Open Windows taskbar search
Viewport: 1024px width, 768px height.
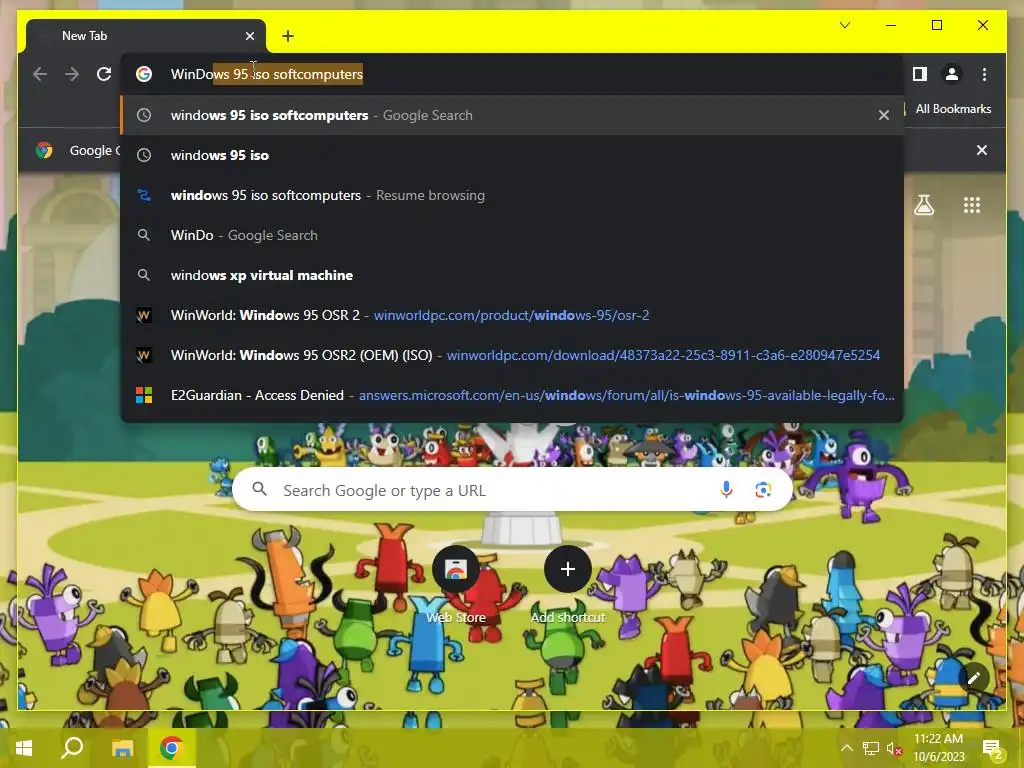(72, 748)
